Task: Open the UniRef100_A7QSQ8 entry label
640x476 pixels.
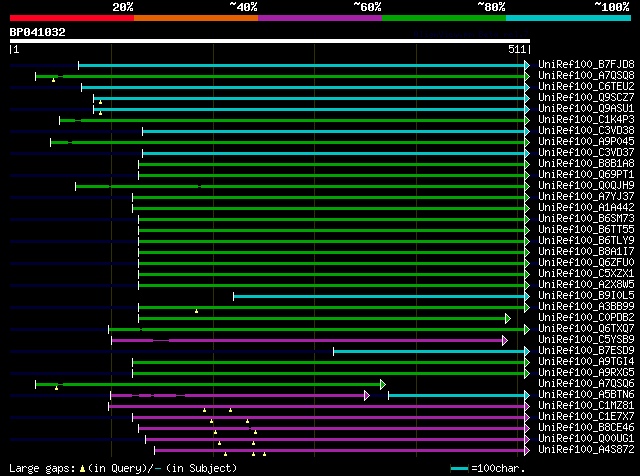Action: point(586,76)
